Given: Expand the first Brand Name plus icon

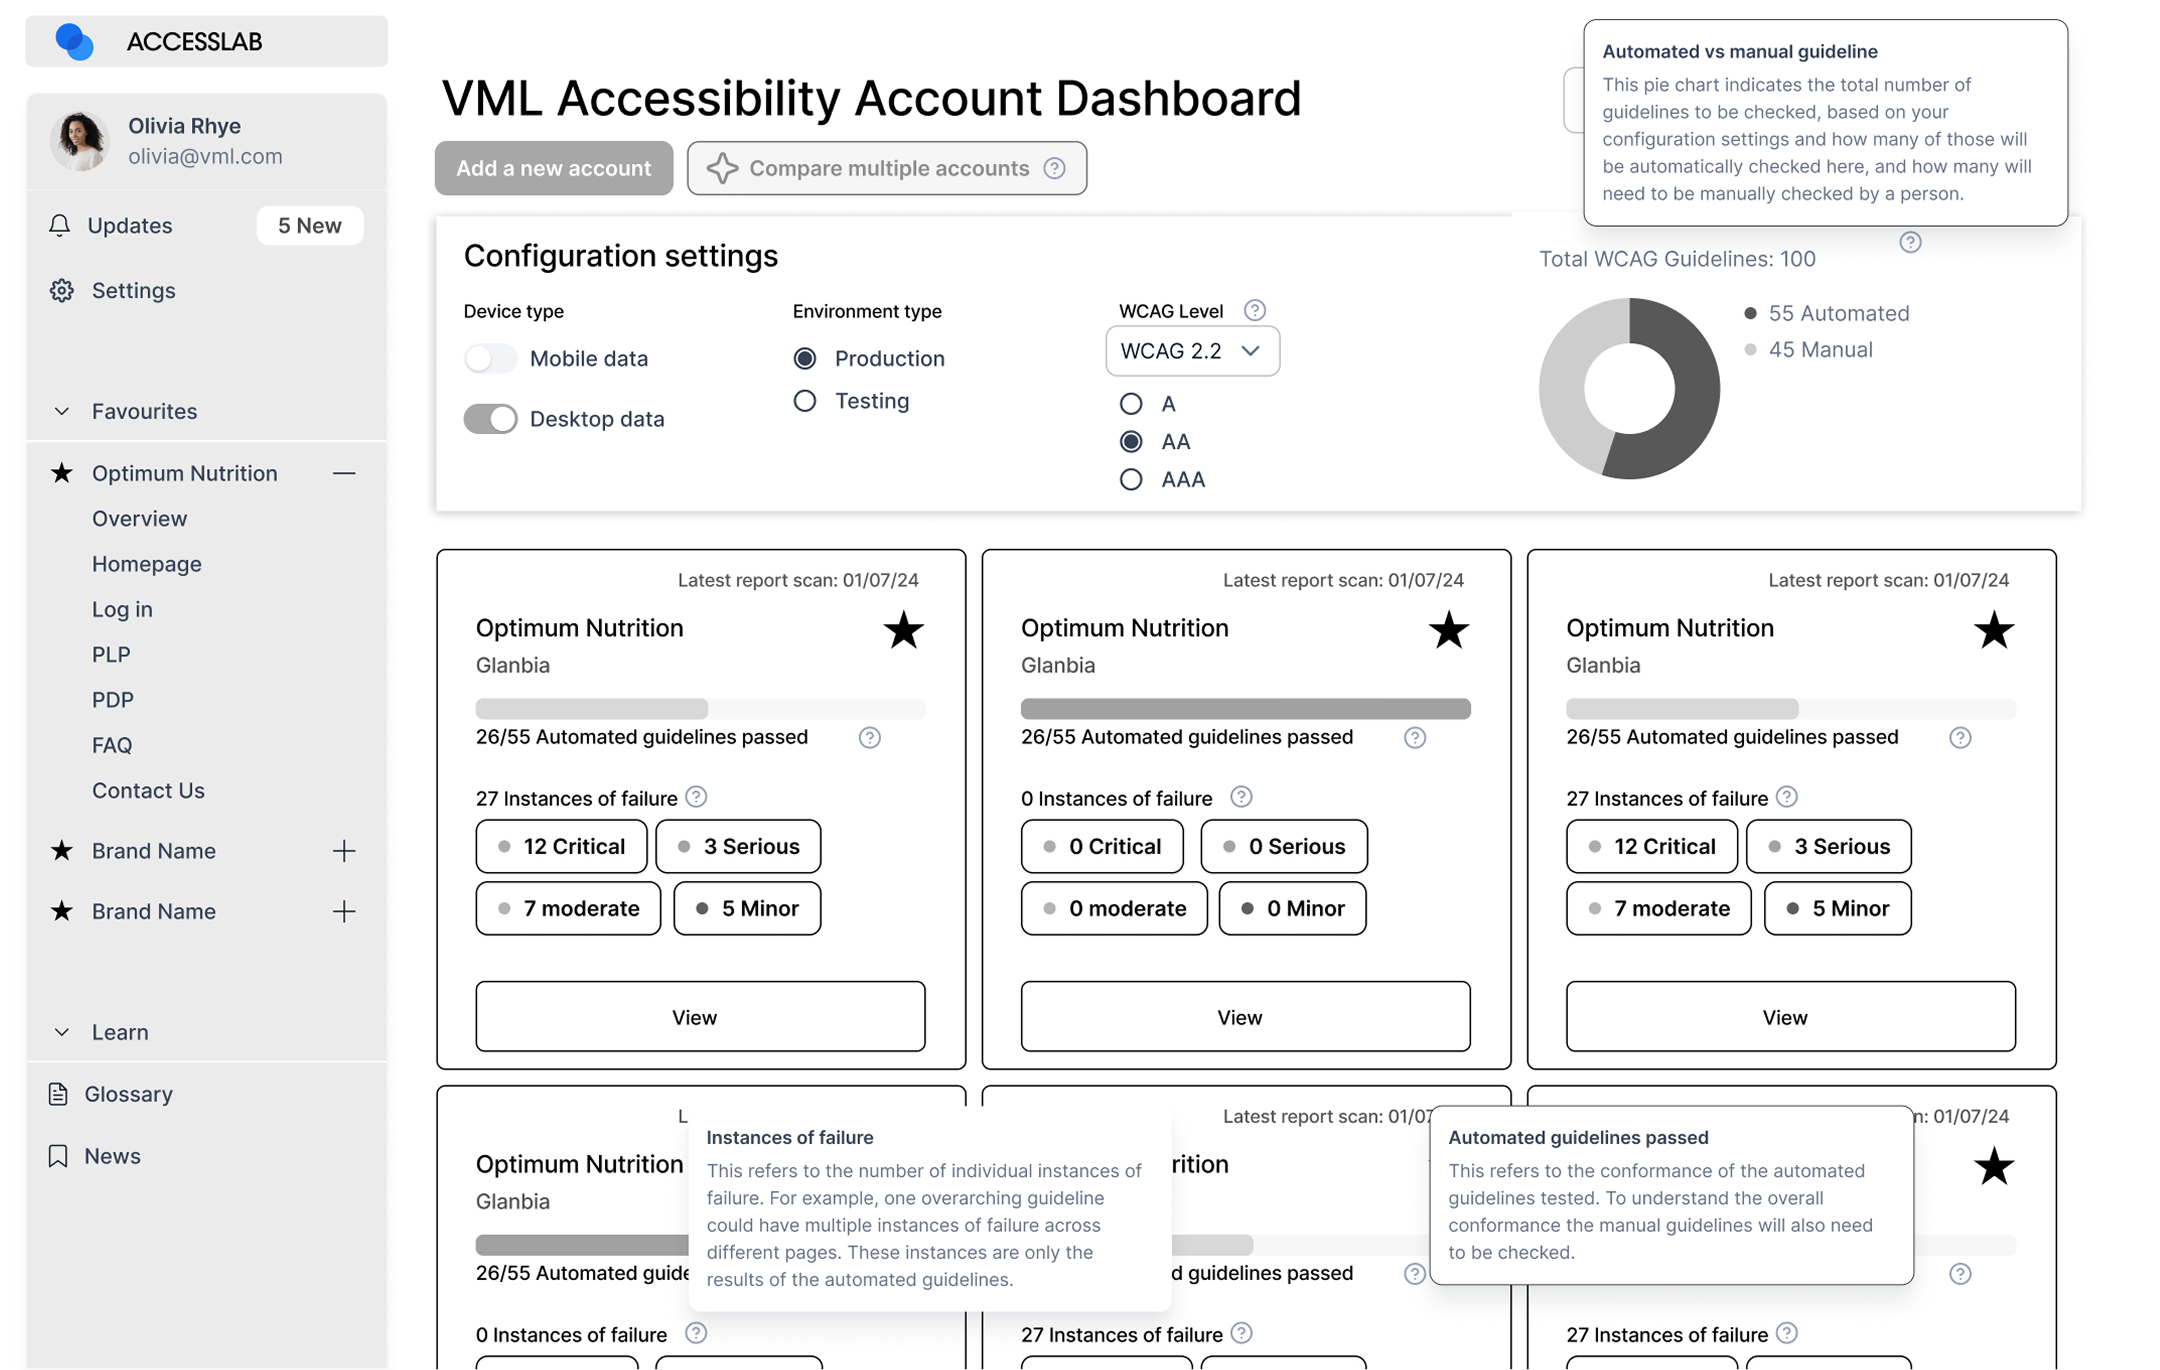Looking at the screenshot, I should (344, 851).
